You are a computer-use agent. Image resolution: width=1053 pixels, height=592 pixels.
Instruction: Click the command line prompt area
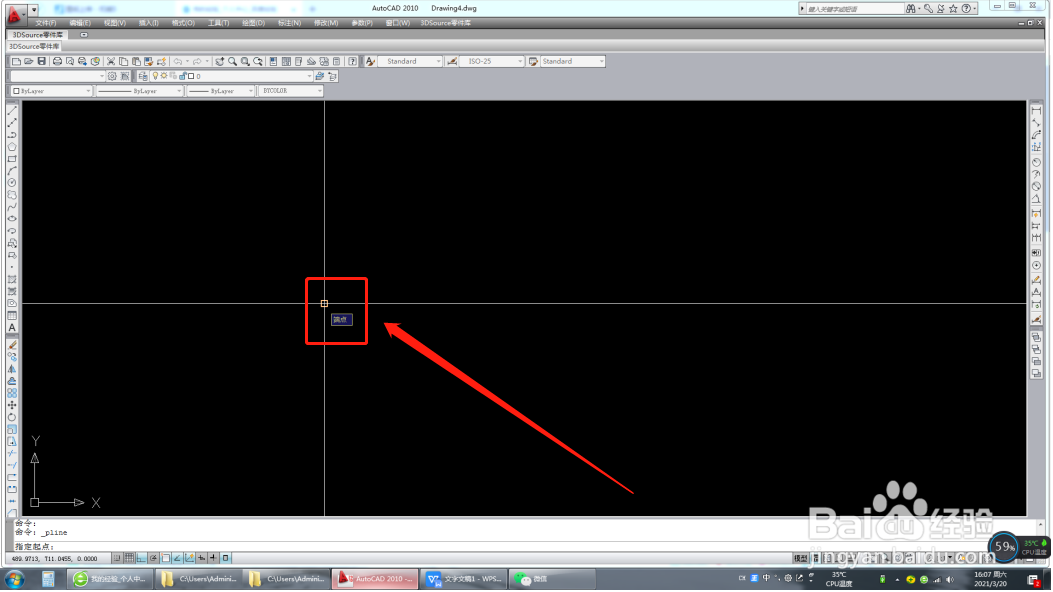tap(524, 546)
